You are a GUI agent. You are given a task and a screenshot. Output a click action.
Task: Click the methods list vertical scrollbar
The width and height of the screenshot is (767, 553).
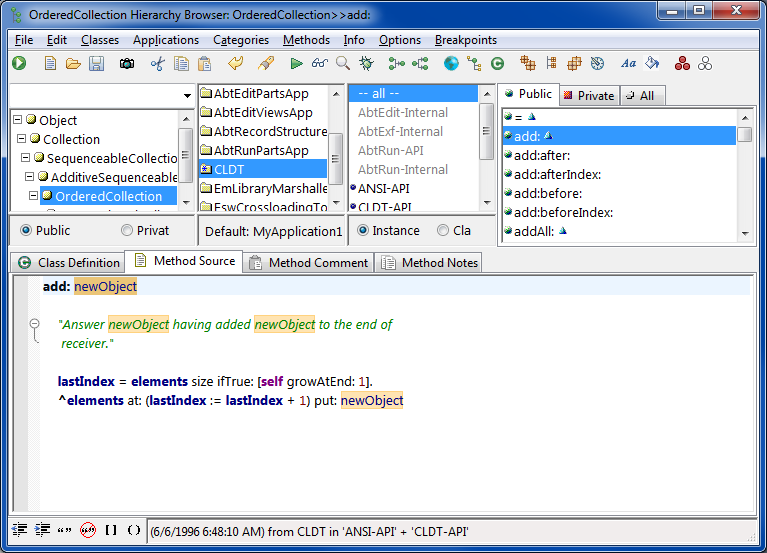[744, 180]
